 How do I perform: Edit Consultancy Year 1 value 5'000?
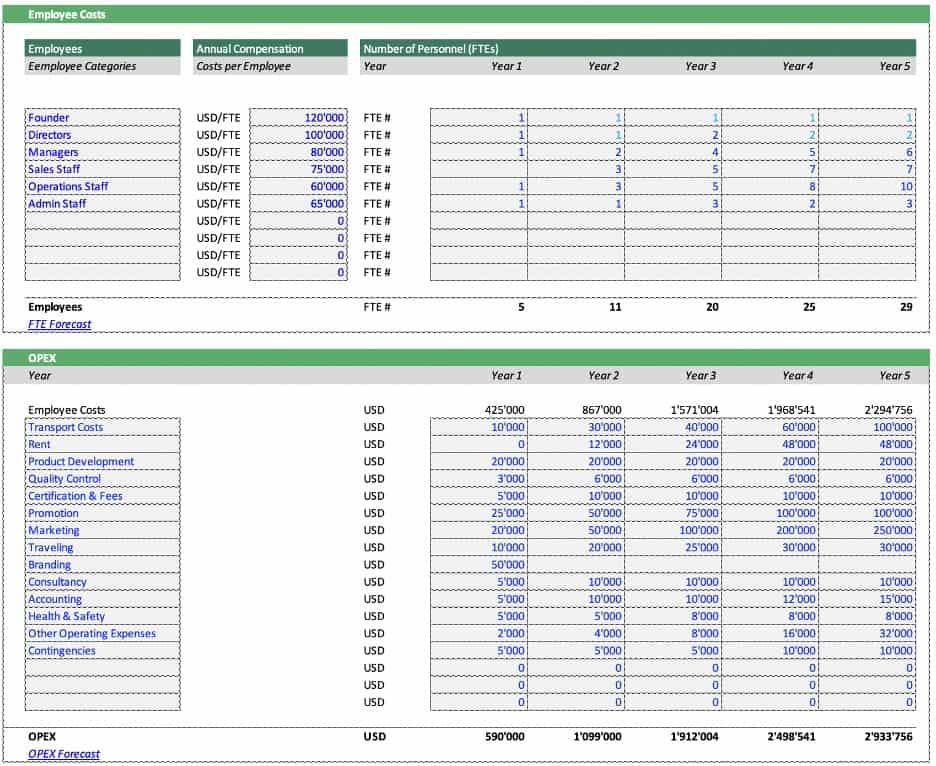tap(479, 582)
